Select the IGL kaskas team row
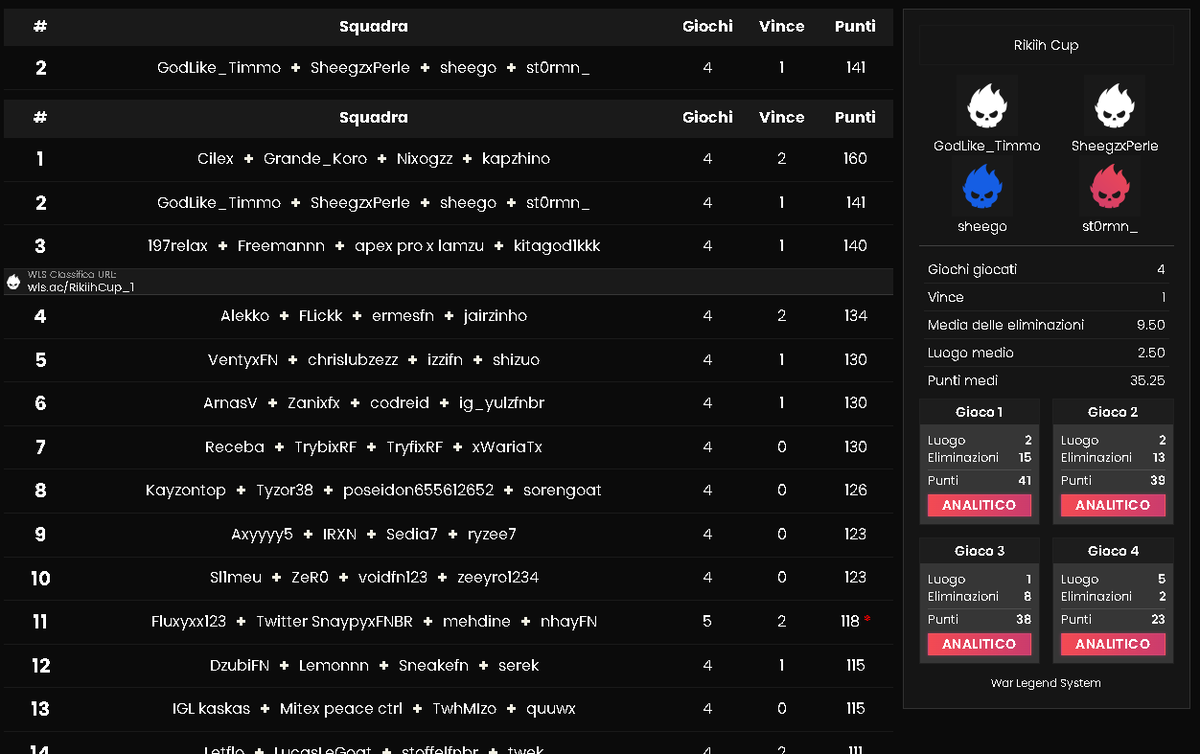This screenshot has height=754, width=1200. click(x=448, y=709)
